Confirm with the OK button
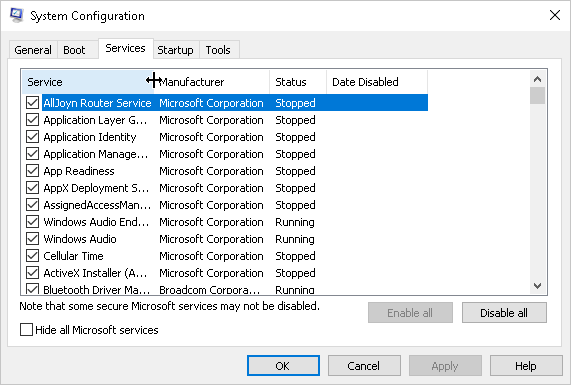The height and width of the screenshot is (385, 571). 283,366
